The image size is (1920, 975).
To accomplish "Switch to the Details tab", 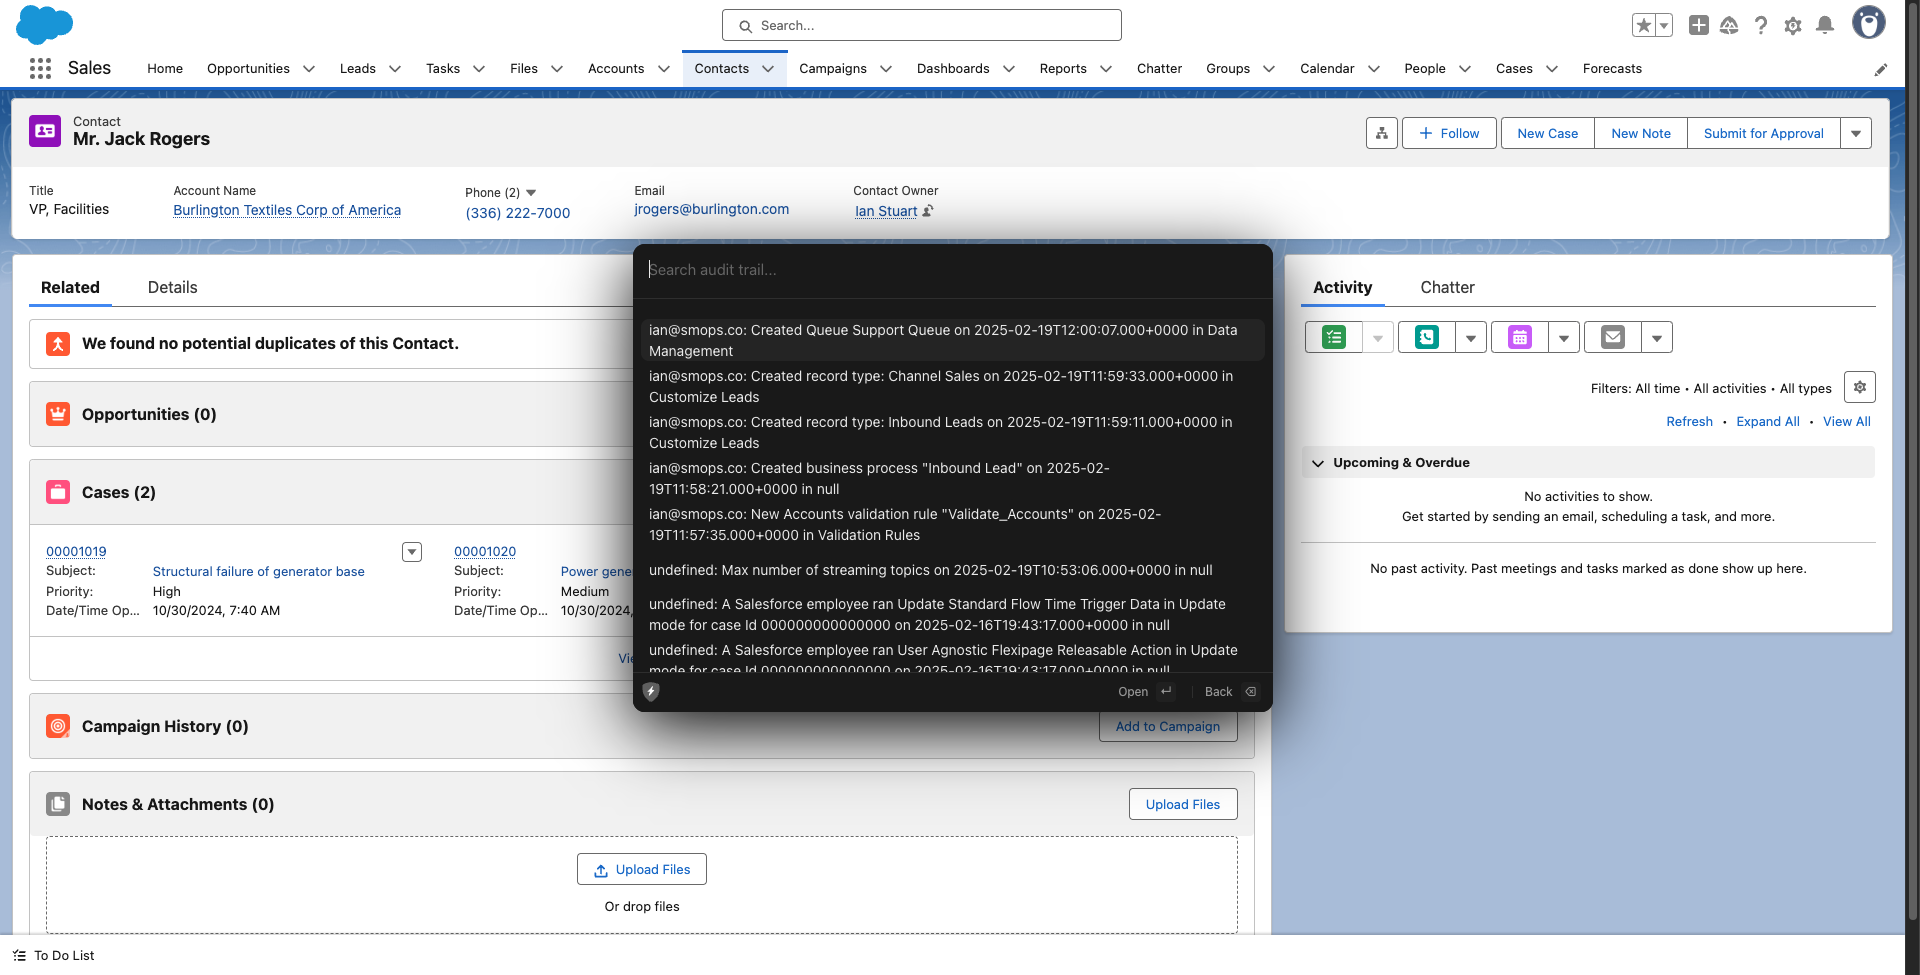I will coord(172,287).
